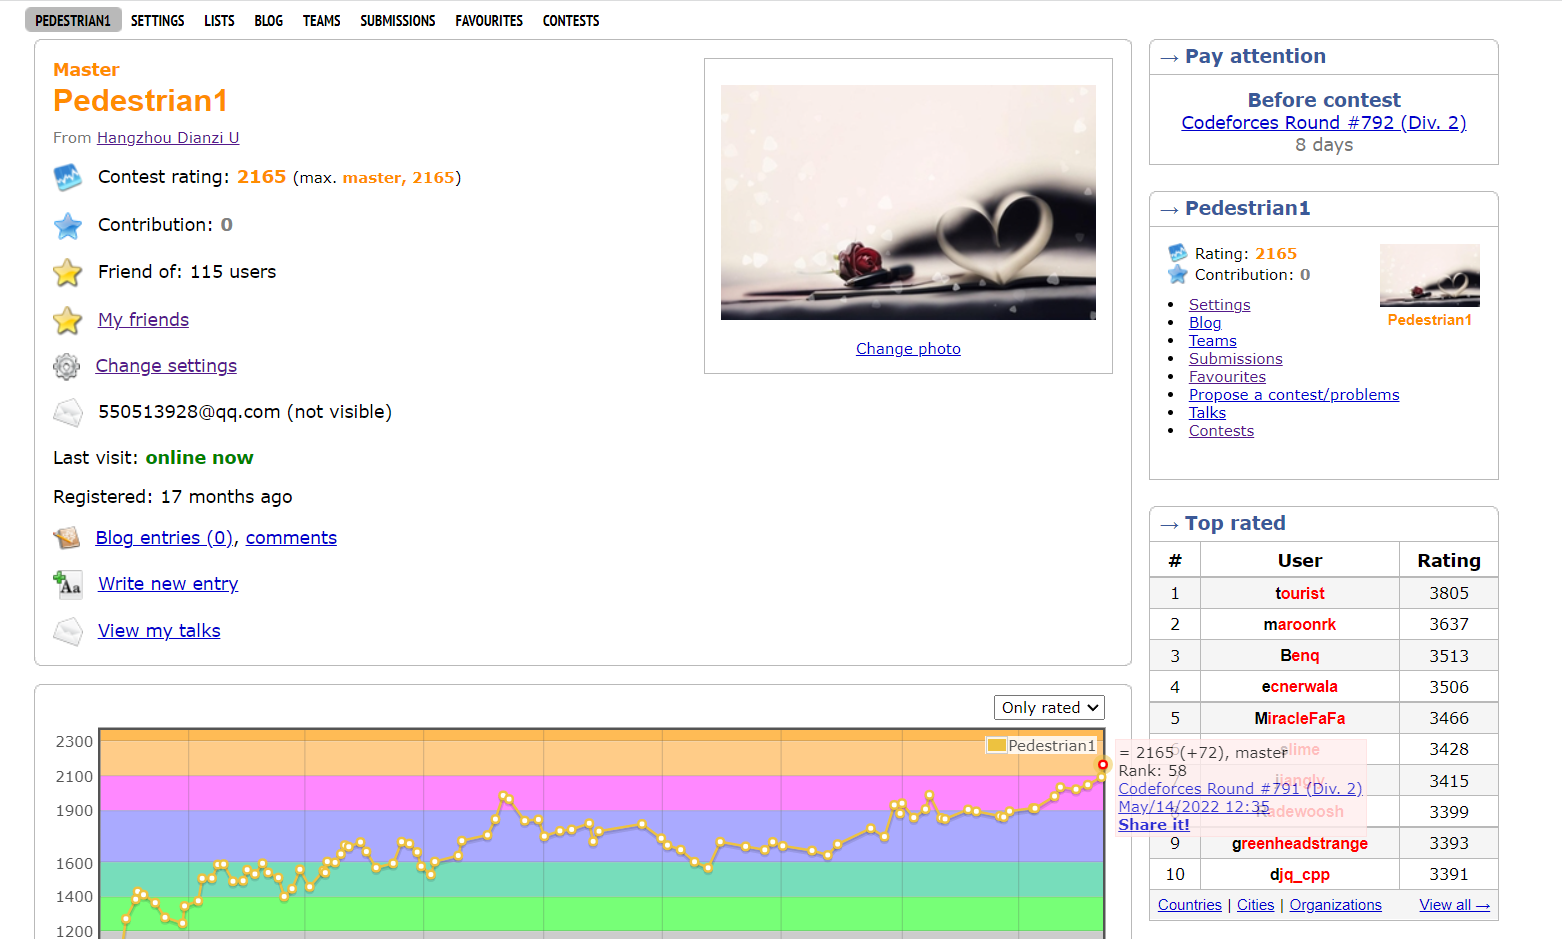
Task: Switch to the CONTESTS tab
Action: click(x=570, y=21)
